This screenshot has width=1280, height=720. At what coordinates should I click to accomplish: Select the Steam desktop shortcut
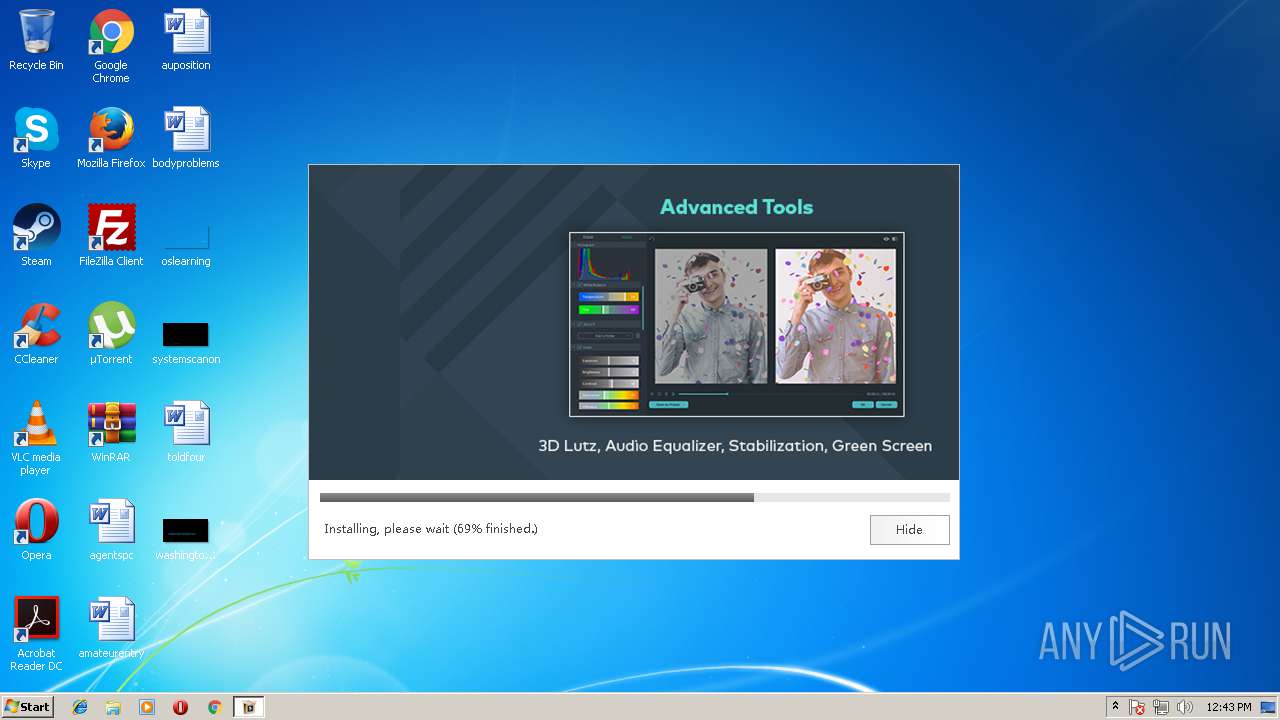tap(36, 236)
